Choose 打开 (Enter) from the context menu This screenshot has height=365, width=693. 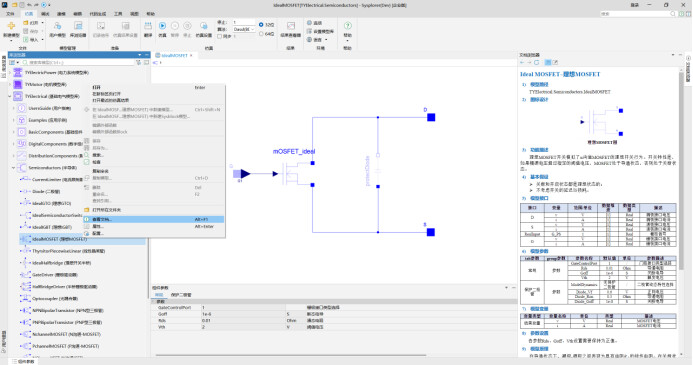click(x=154, y=87)
